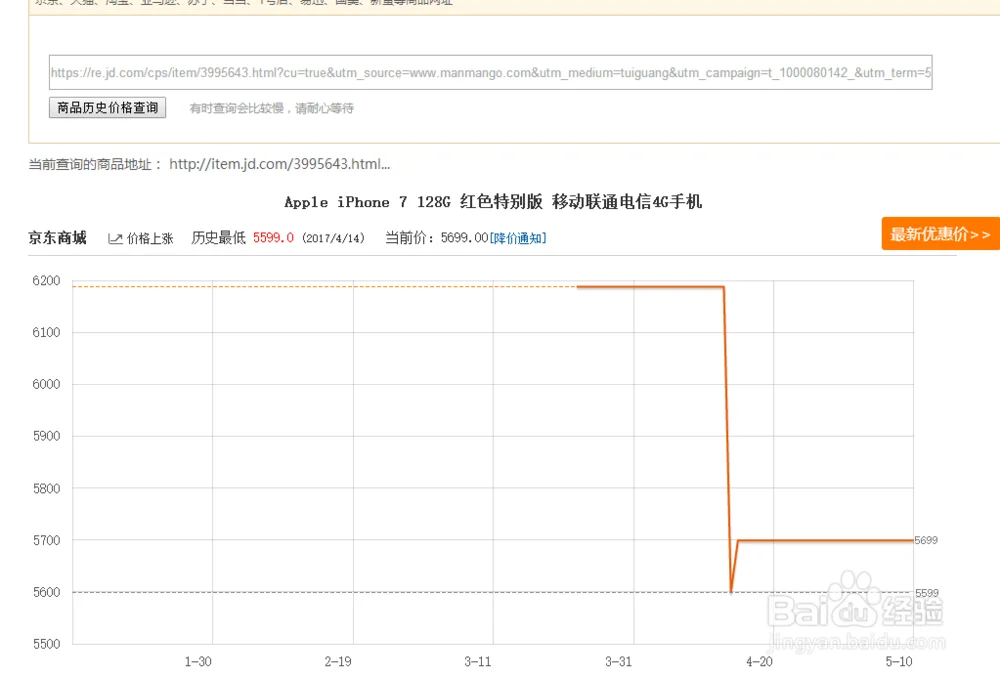The image size is (1000, 677).
Task: Click the 5700 y-axis label
Action: [x=46, y=541]
